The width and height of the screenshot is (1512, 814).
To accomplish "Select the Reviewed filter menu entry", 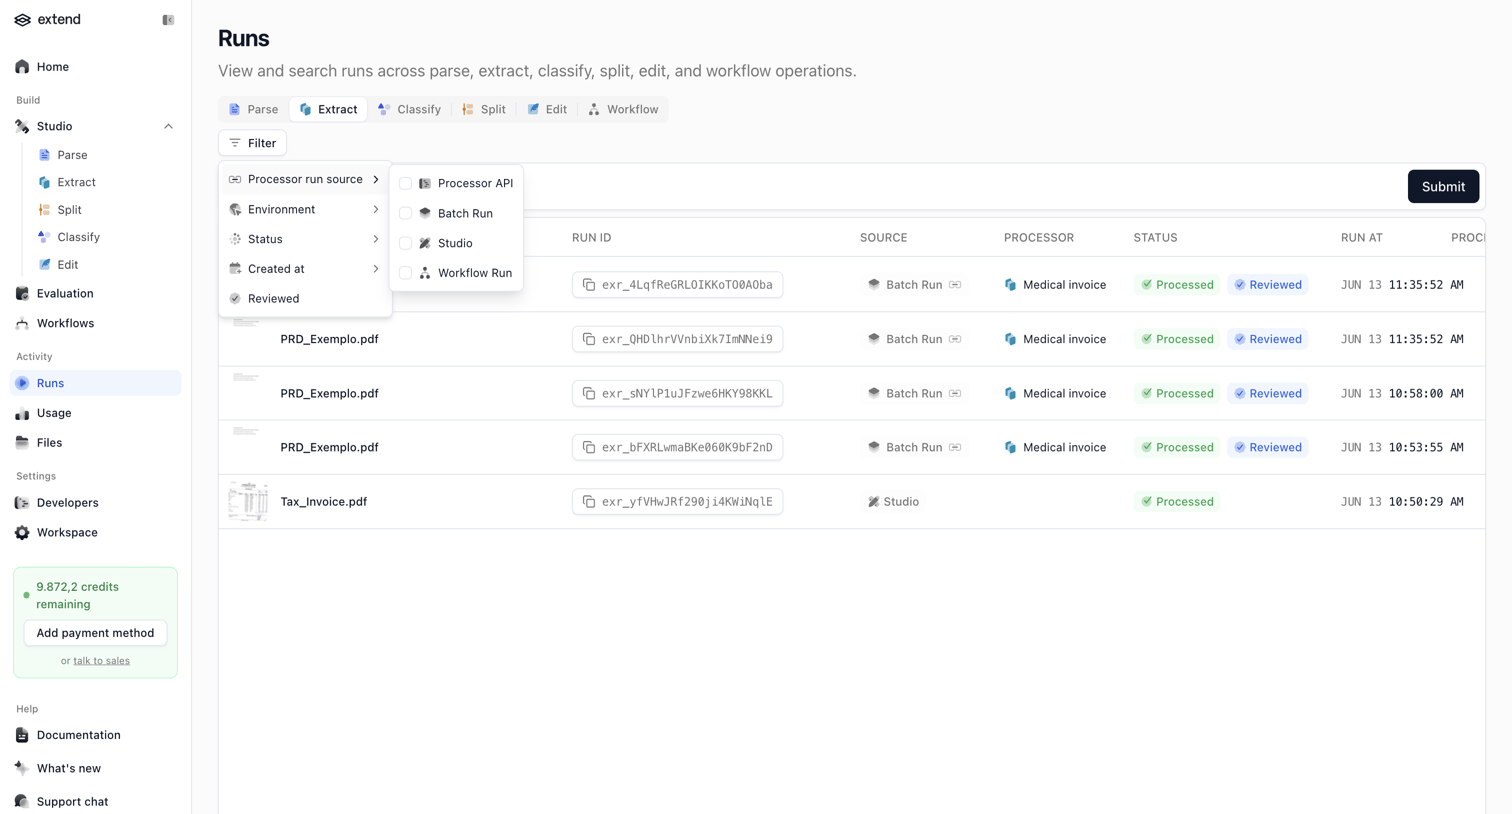I will click(x=305, y=299).
